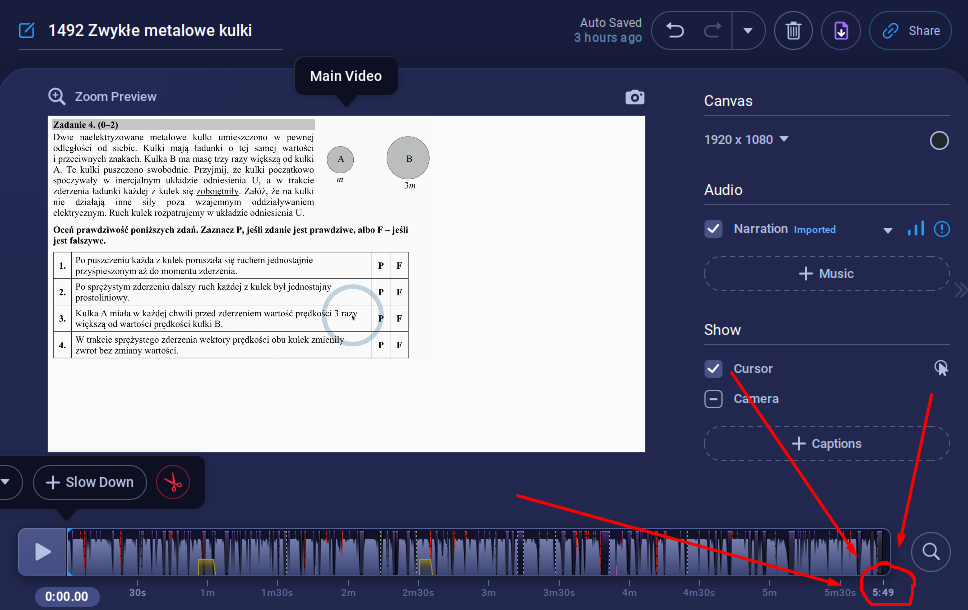968x610 pixels.
Task: Open narration audio levels icon
Action: 915,229
